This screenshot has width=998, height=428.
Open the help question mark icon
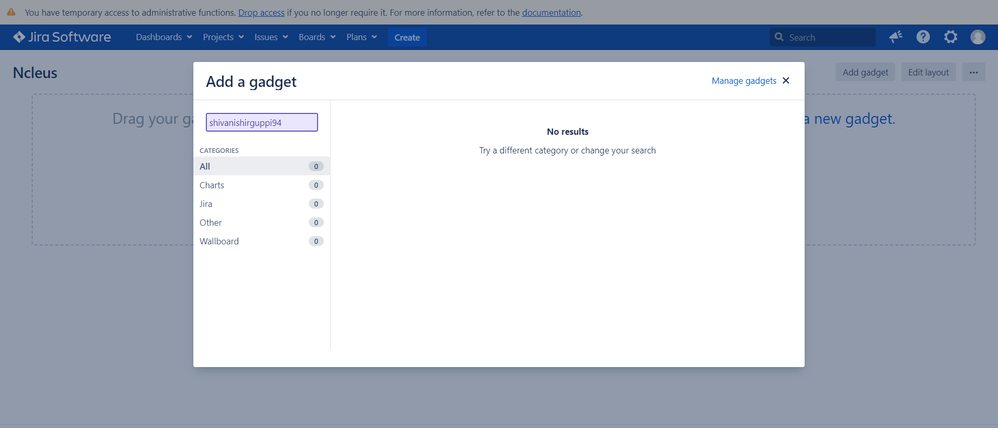[x=923, y=37]
